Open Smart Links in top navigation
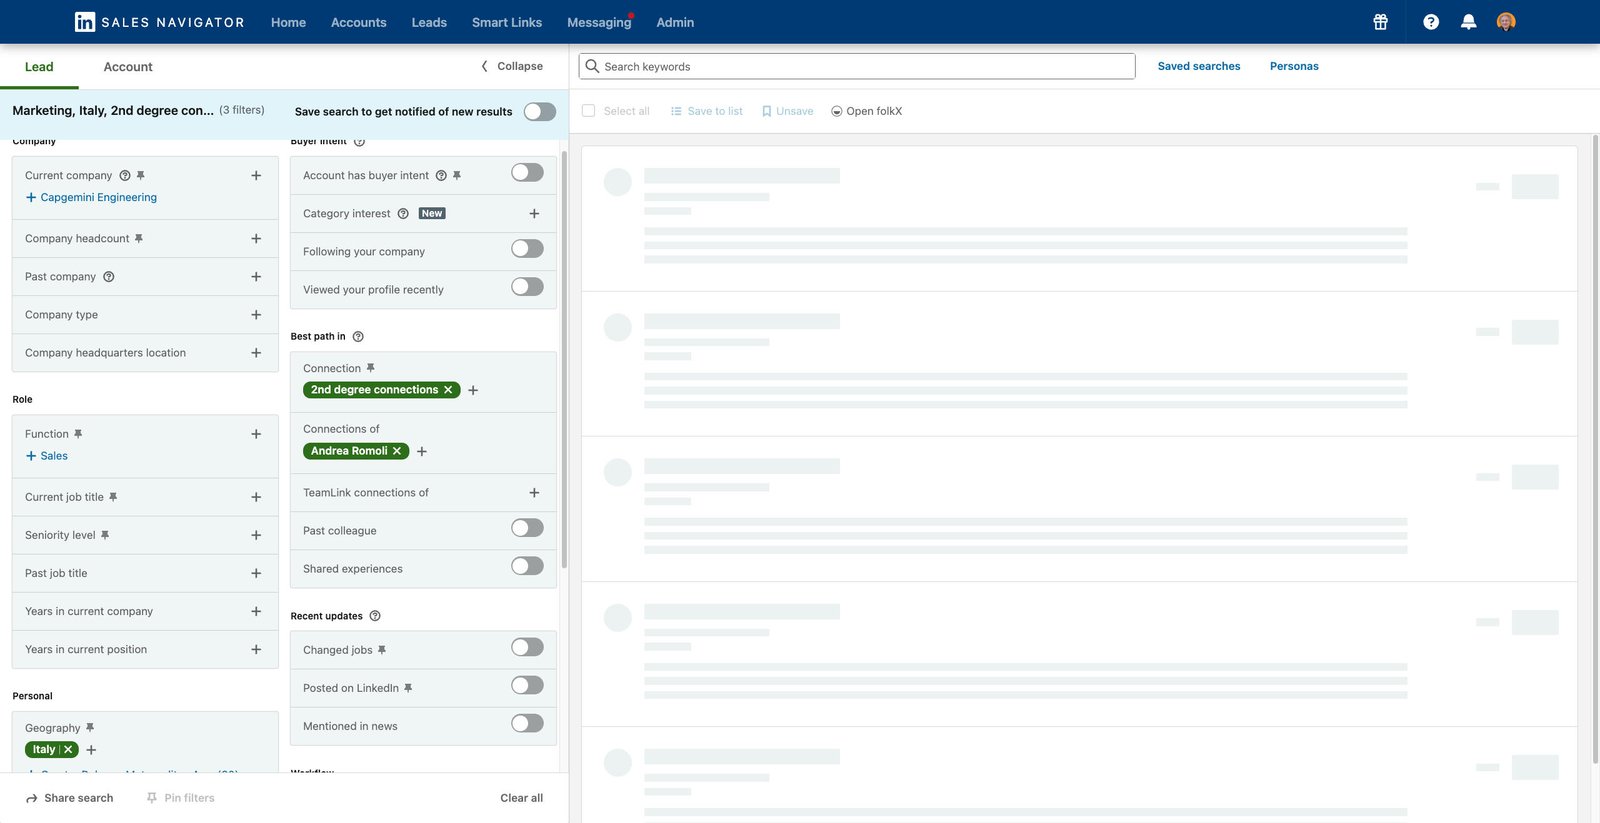The image size is (1600, 823). pos(507,22)
